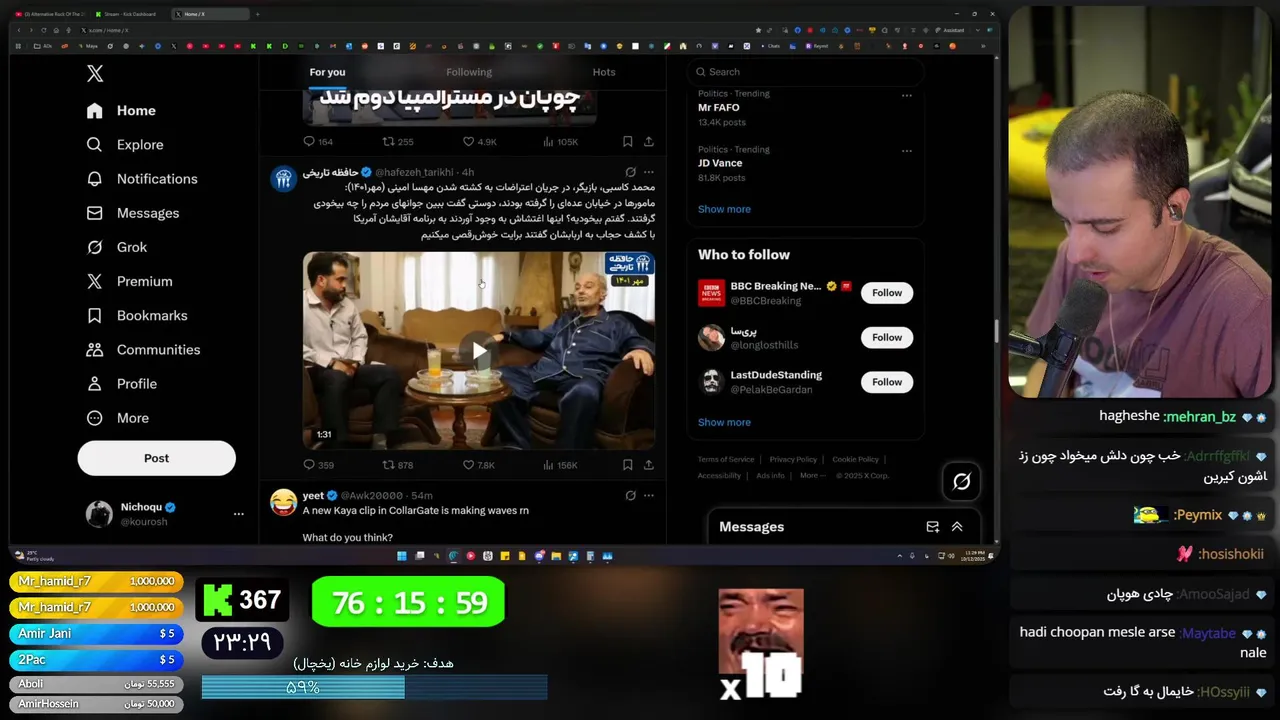This screenshot has height=720, width=1280.
Task: Follow LastDudeStanding account
Action: [887, 382]
